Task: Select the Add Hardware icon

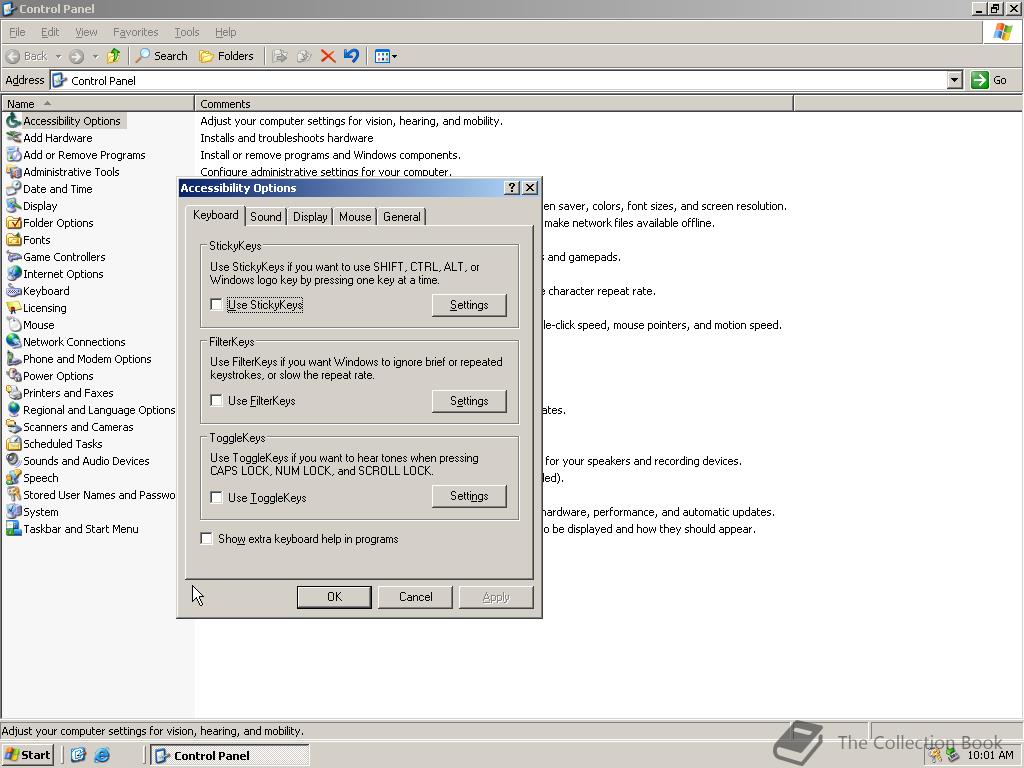Action: 13,138
